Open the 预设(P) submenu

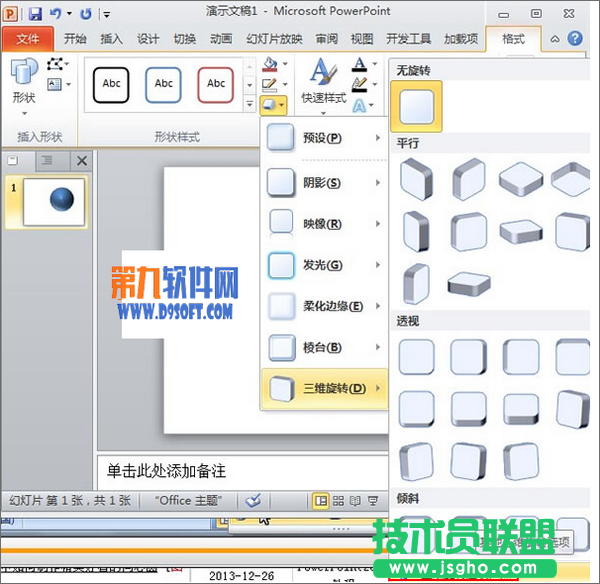324,137
